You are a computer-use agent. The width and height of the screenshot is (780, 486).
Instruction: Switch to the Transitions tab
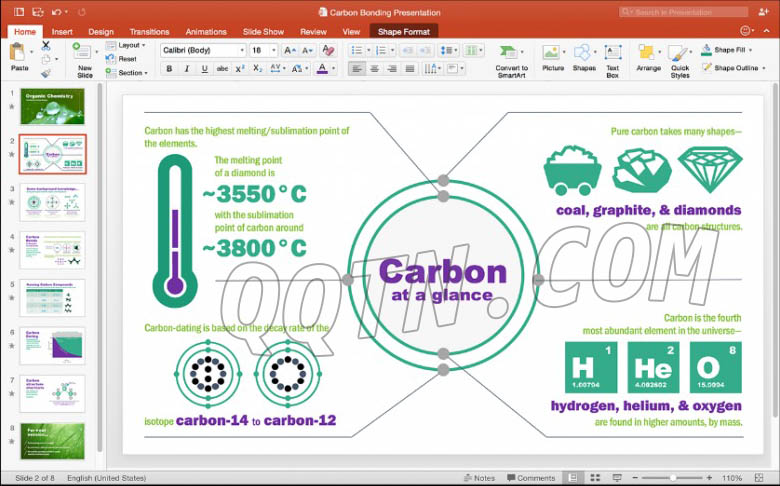(149, 32)
